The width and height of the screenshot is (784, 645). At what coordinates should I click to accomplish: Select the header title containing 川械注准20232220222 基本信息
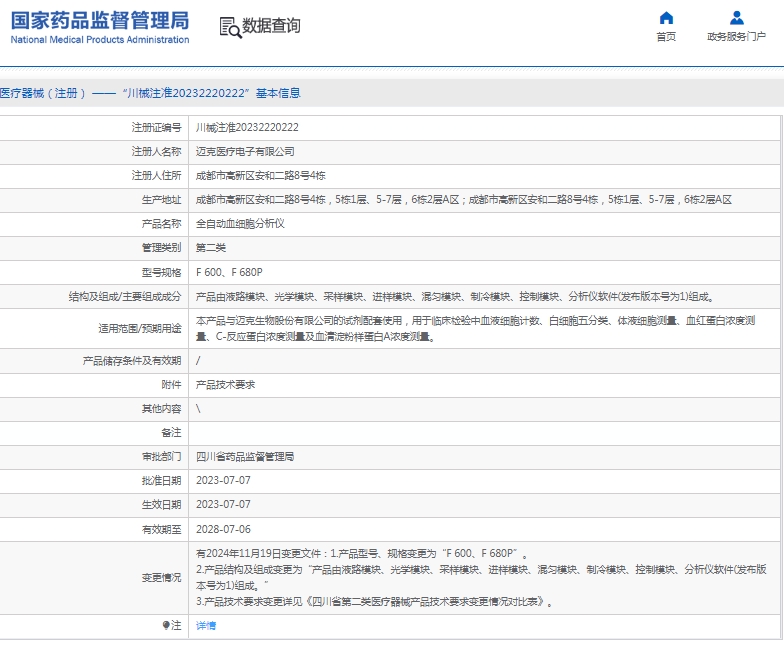(x=150, y=93)
